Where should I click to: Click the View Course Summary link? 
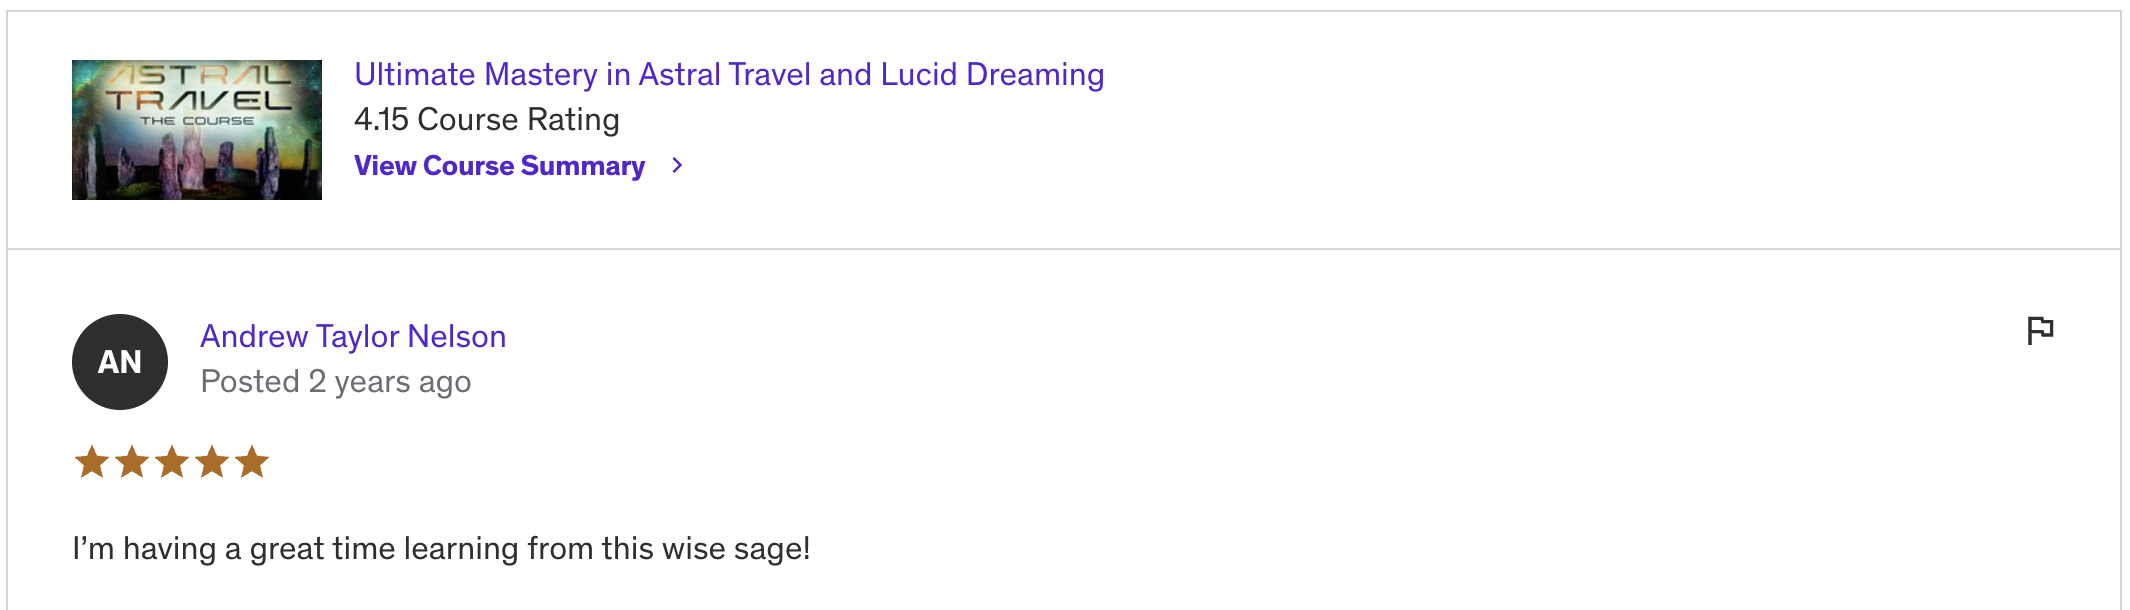click(499, 165)
